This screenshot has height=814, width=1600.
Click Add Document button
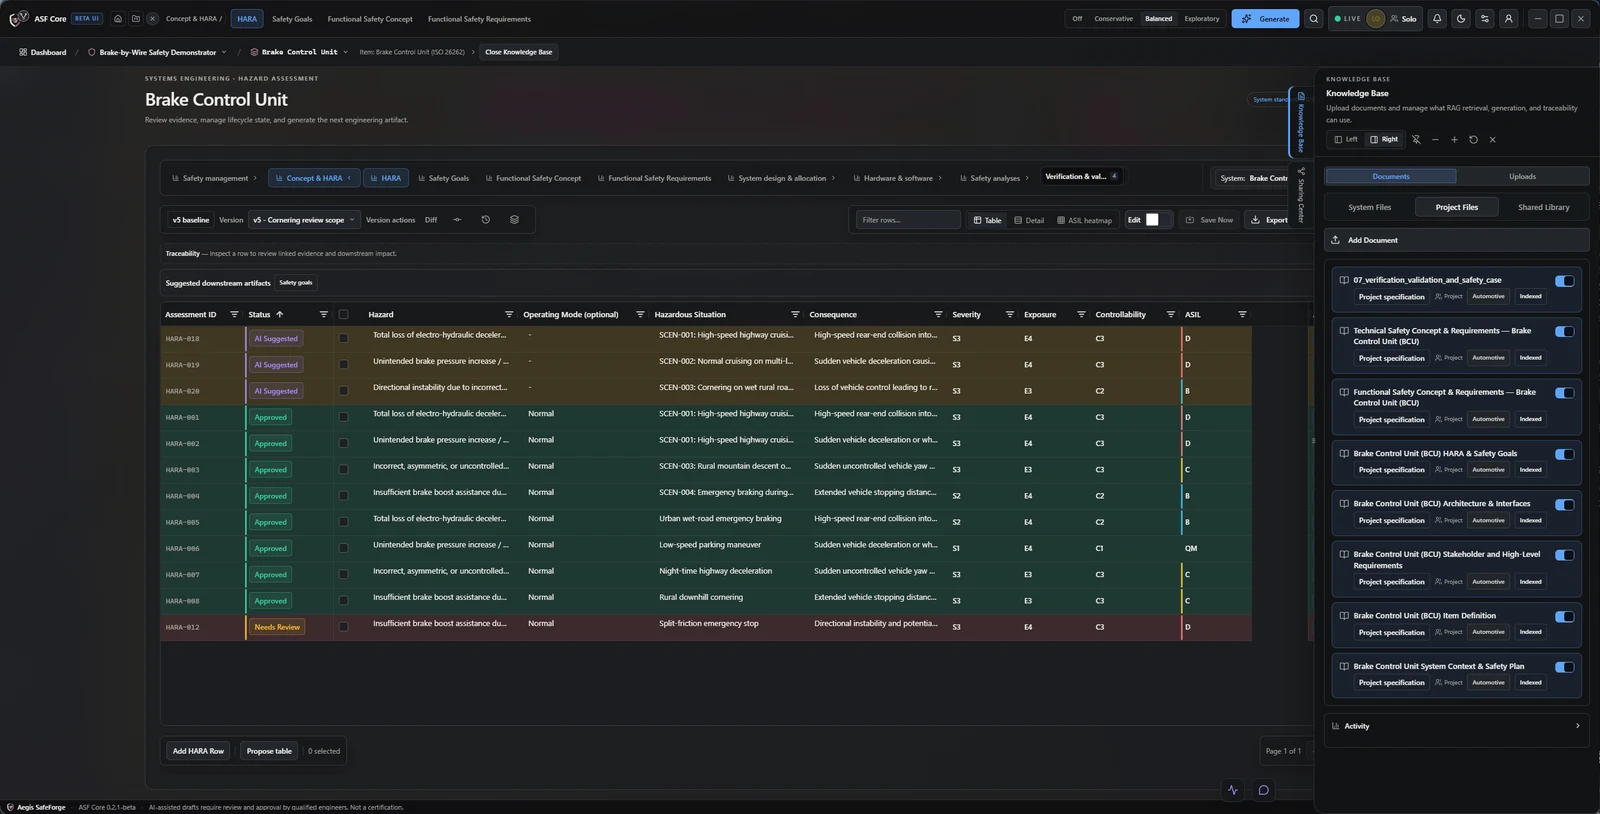pos(1456,240)
